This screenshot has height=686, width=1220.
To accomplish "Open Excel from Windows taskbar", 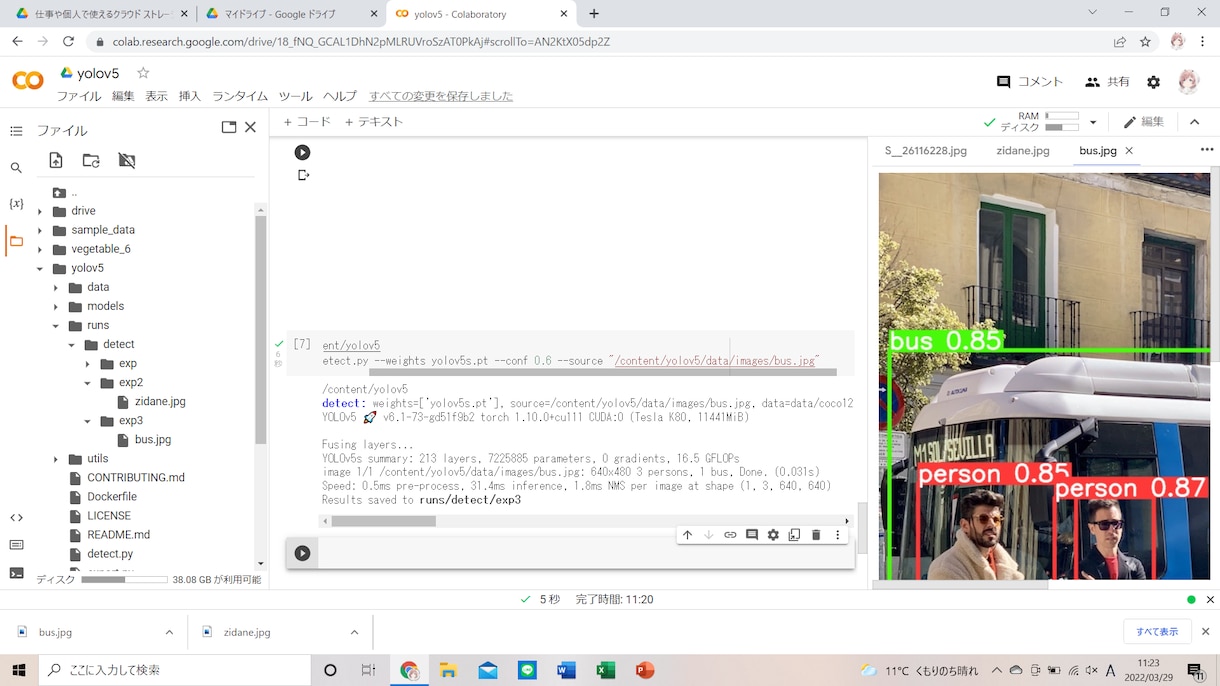I will (x=605, y=670).
